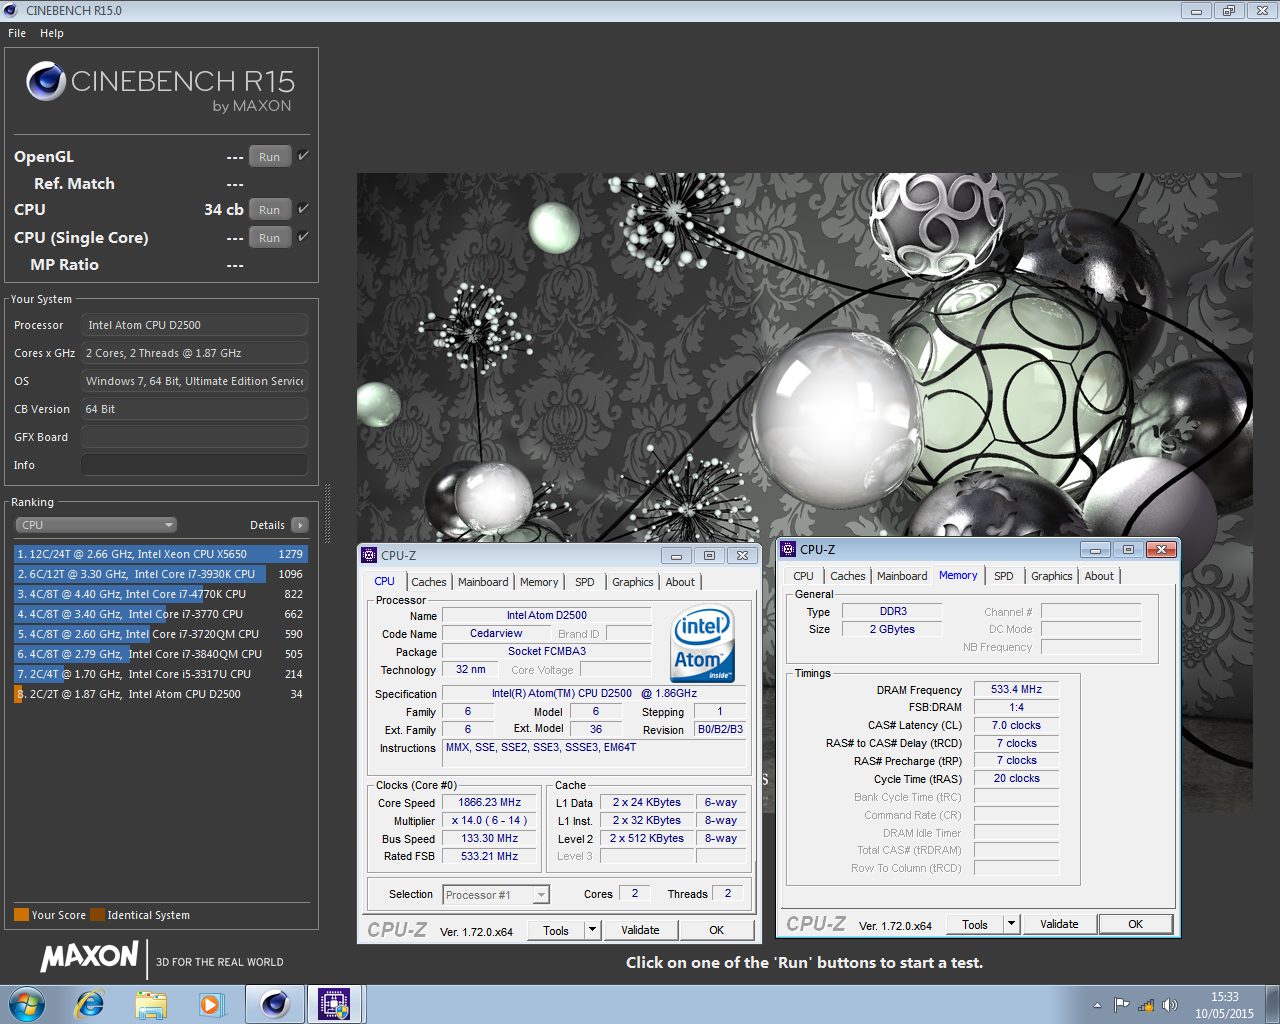Click Validate in left CPU-Z window
The width and height of the screenshot is (1280, 1024).
(x=640, y=930)
